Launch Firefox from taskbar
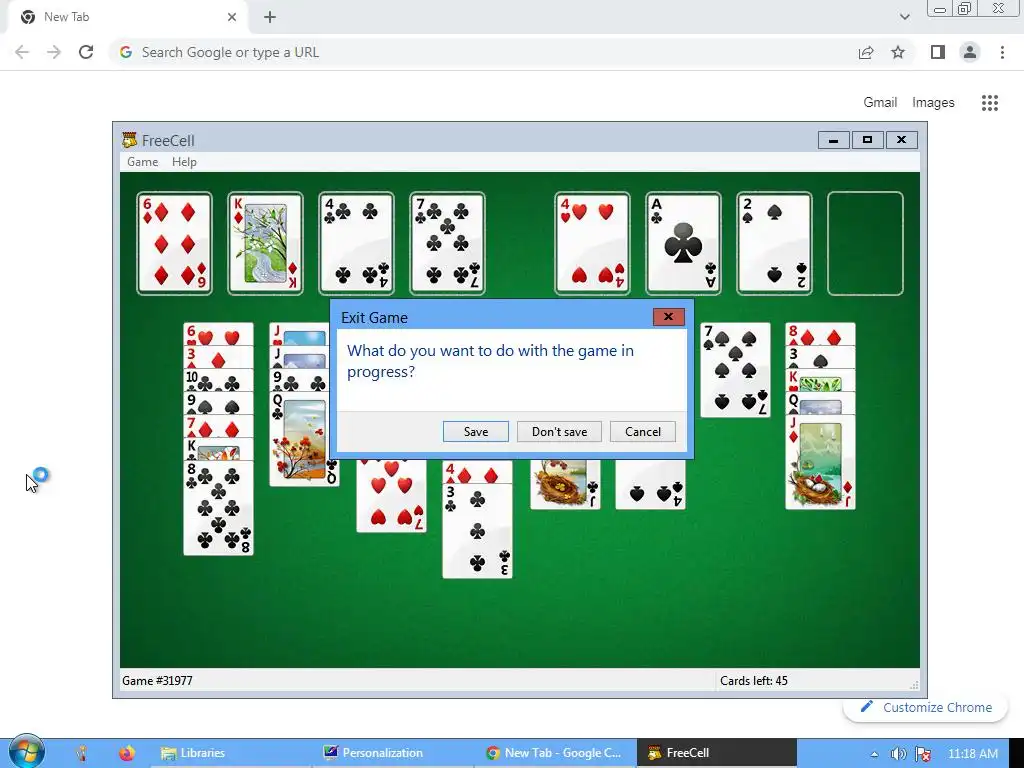Viewport: 1024px width, 768px height. point(127,753)
